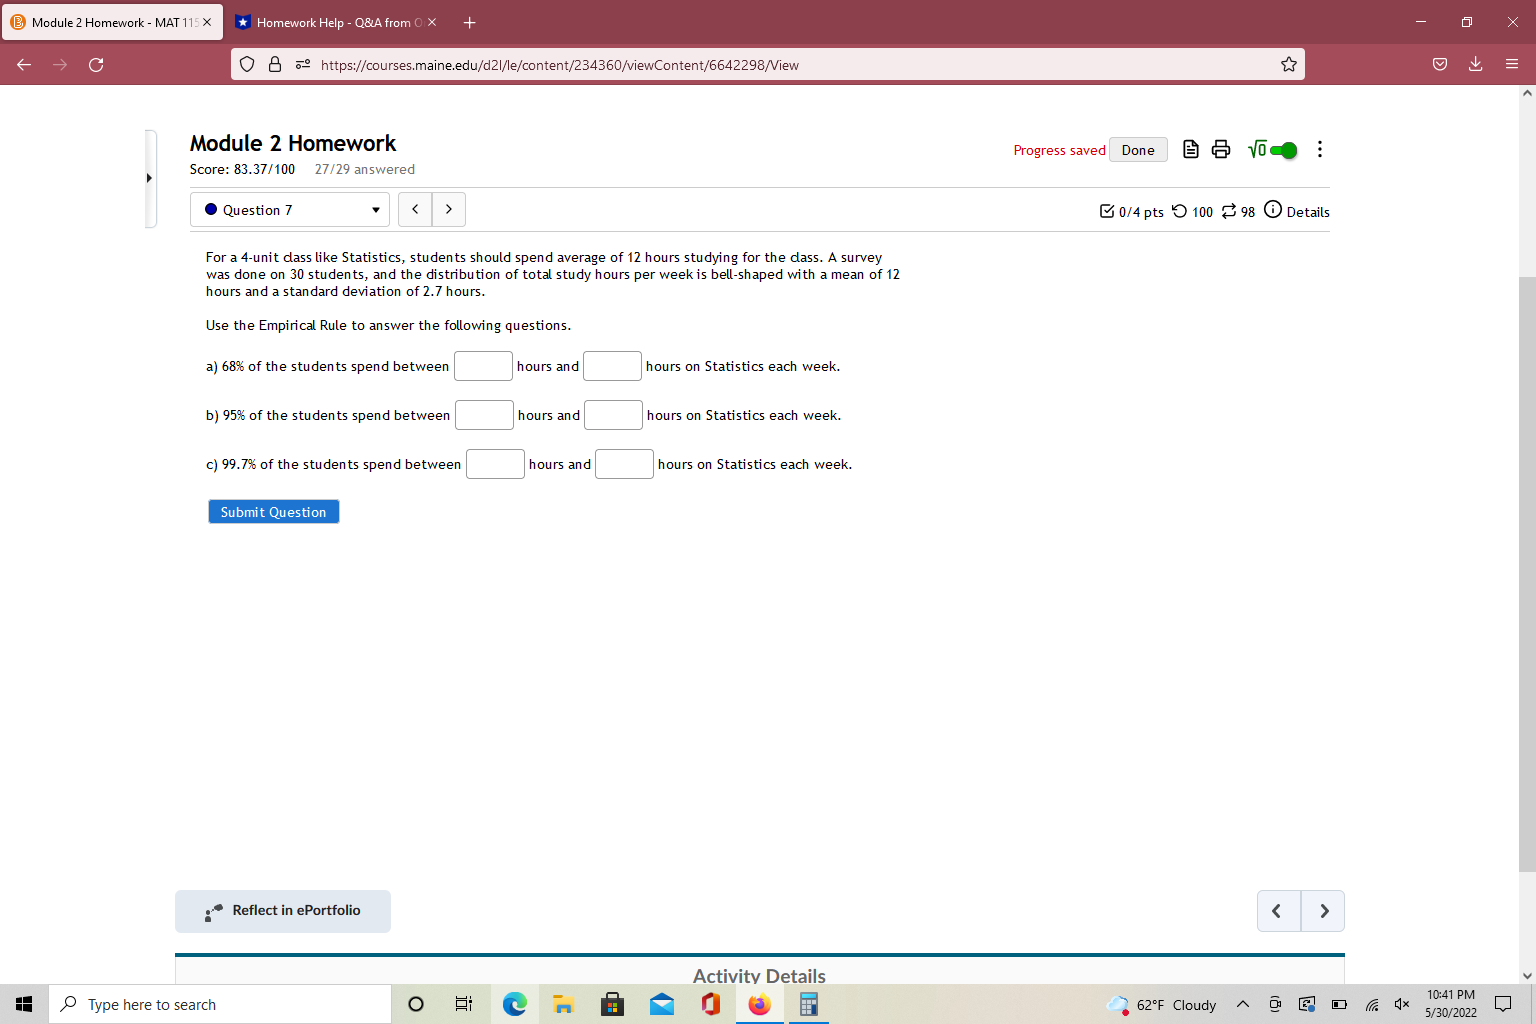
Task: Click the first answer box for part a
Action: pyautogui.click(x=483, y=365)
